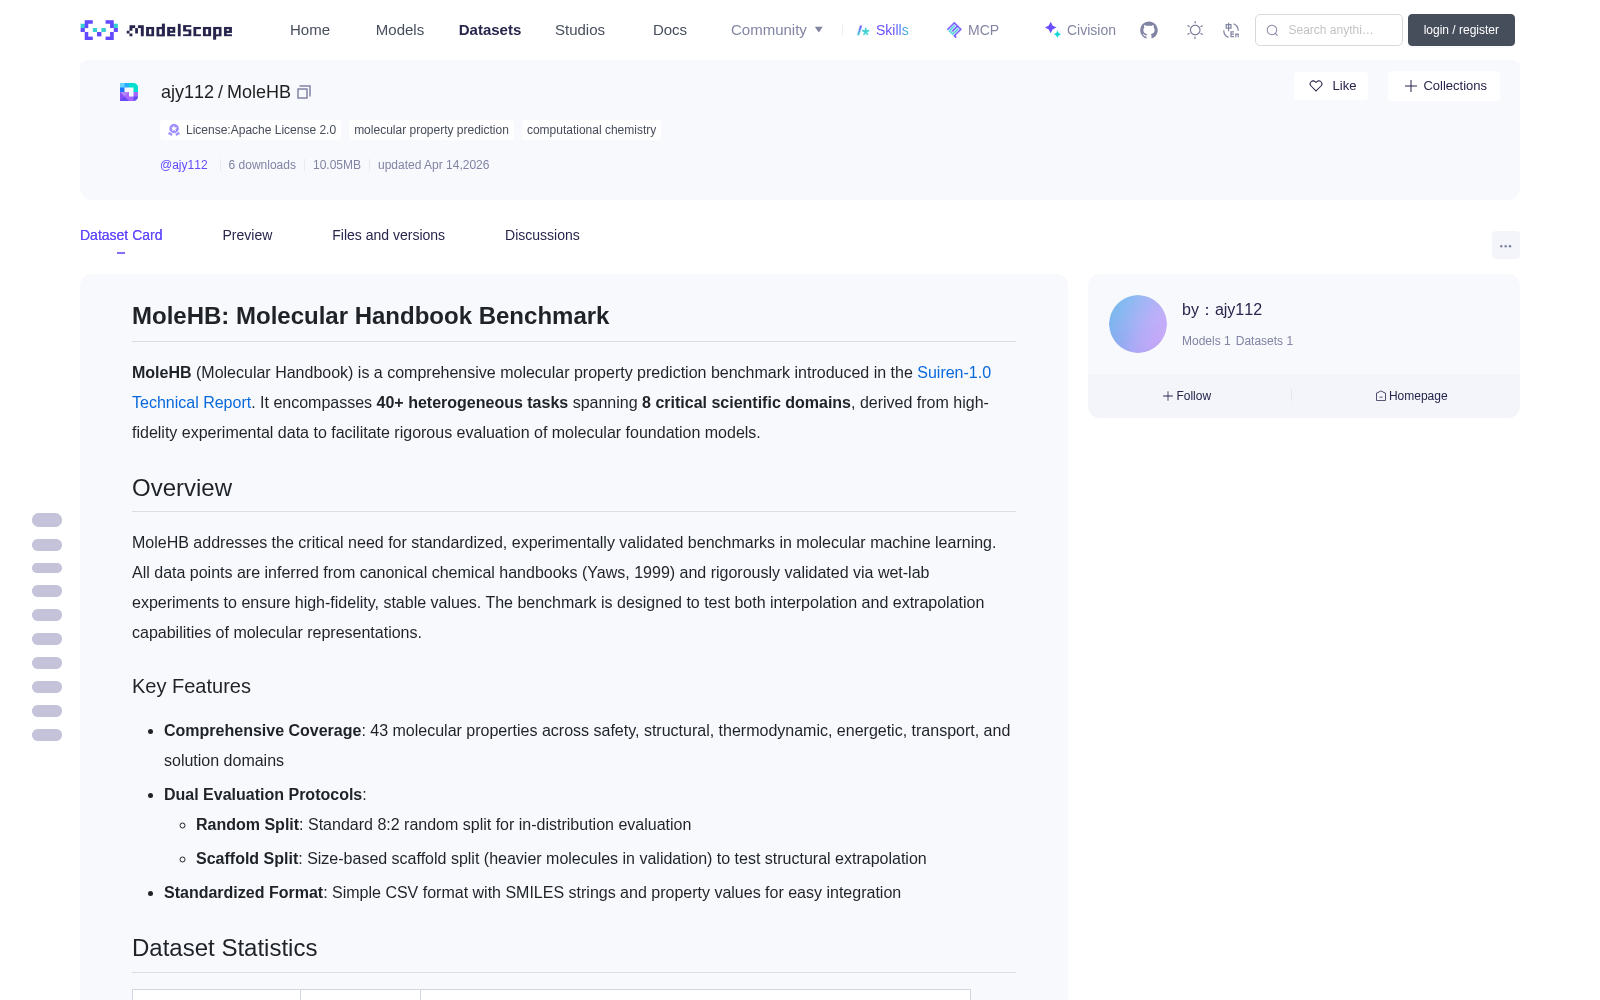Click the Random Split bullet label
Screen dimensions: 1600x1000
point(247,825)
